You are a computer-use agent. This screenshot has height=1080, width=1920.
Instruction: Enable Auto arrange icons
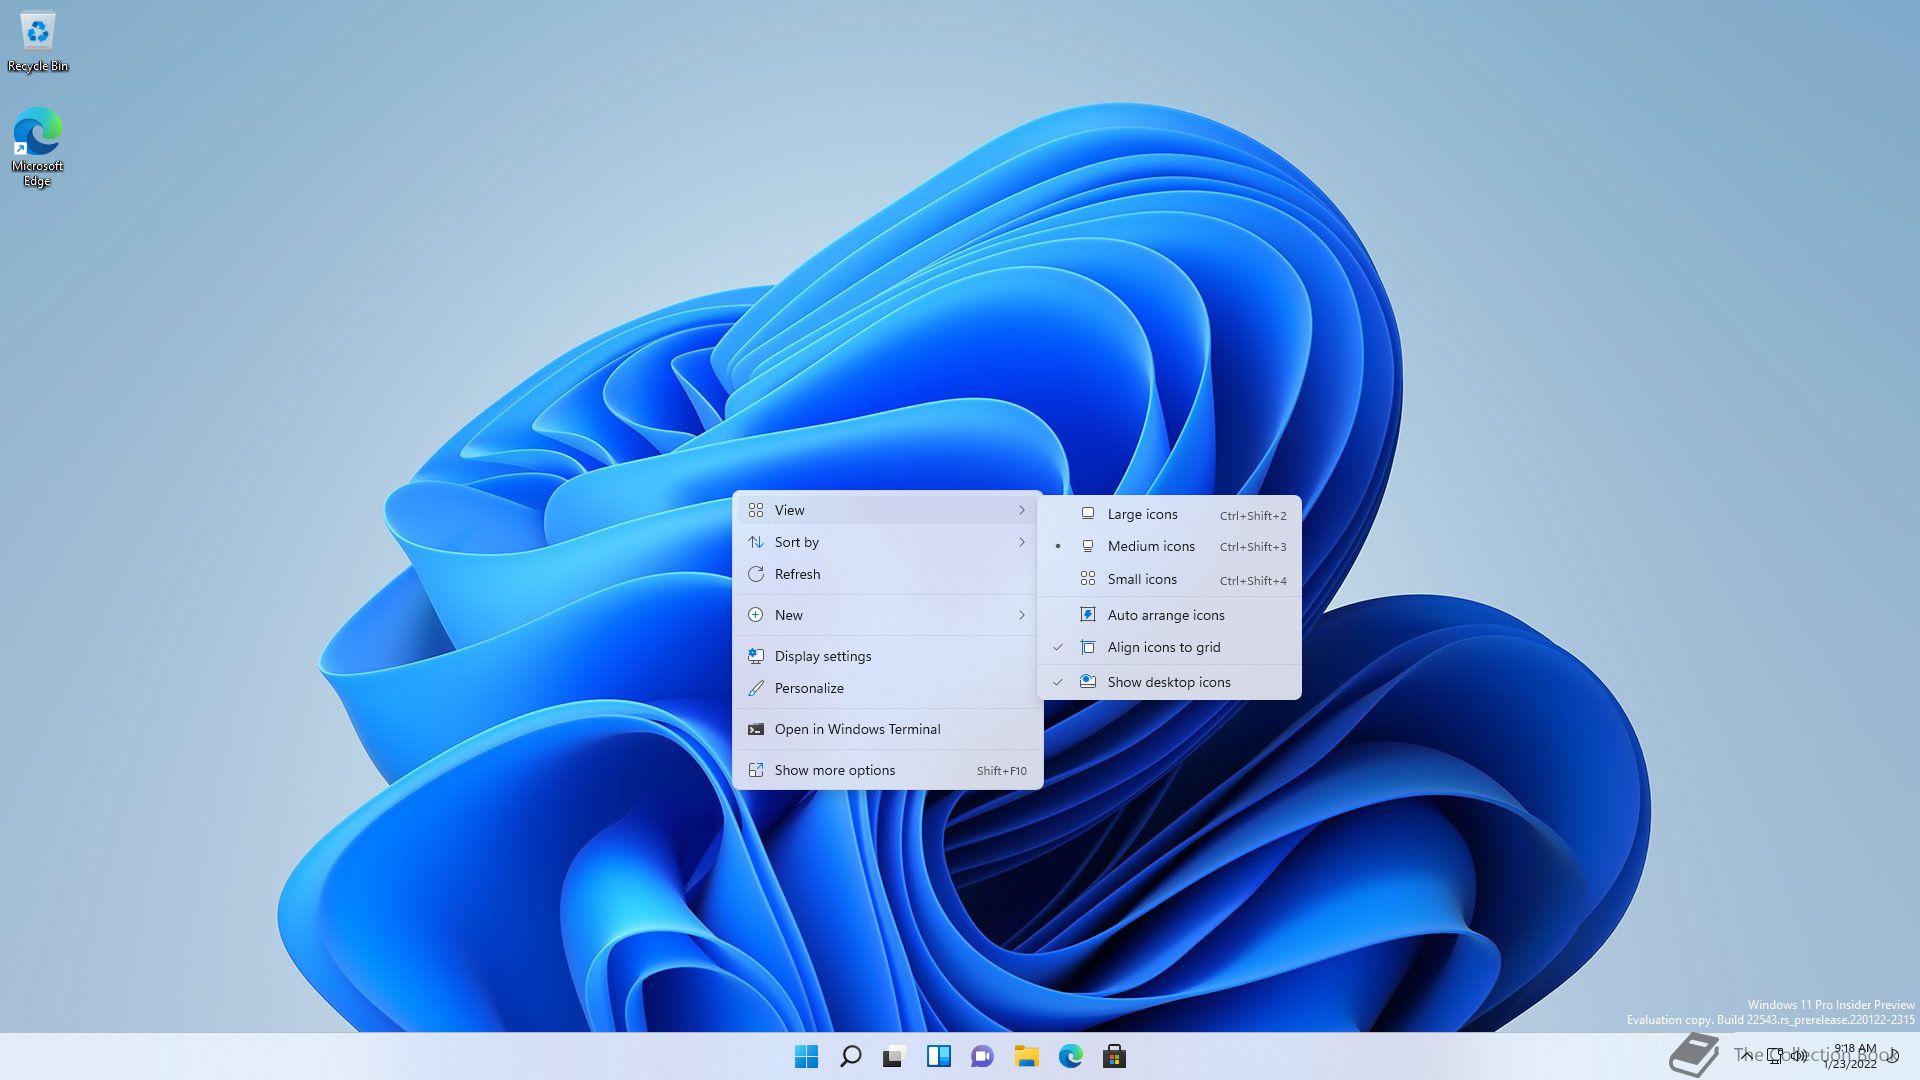[x=1169, y=615]
